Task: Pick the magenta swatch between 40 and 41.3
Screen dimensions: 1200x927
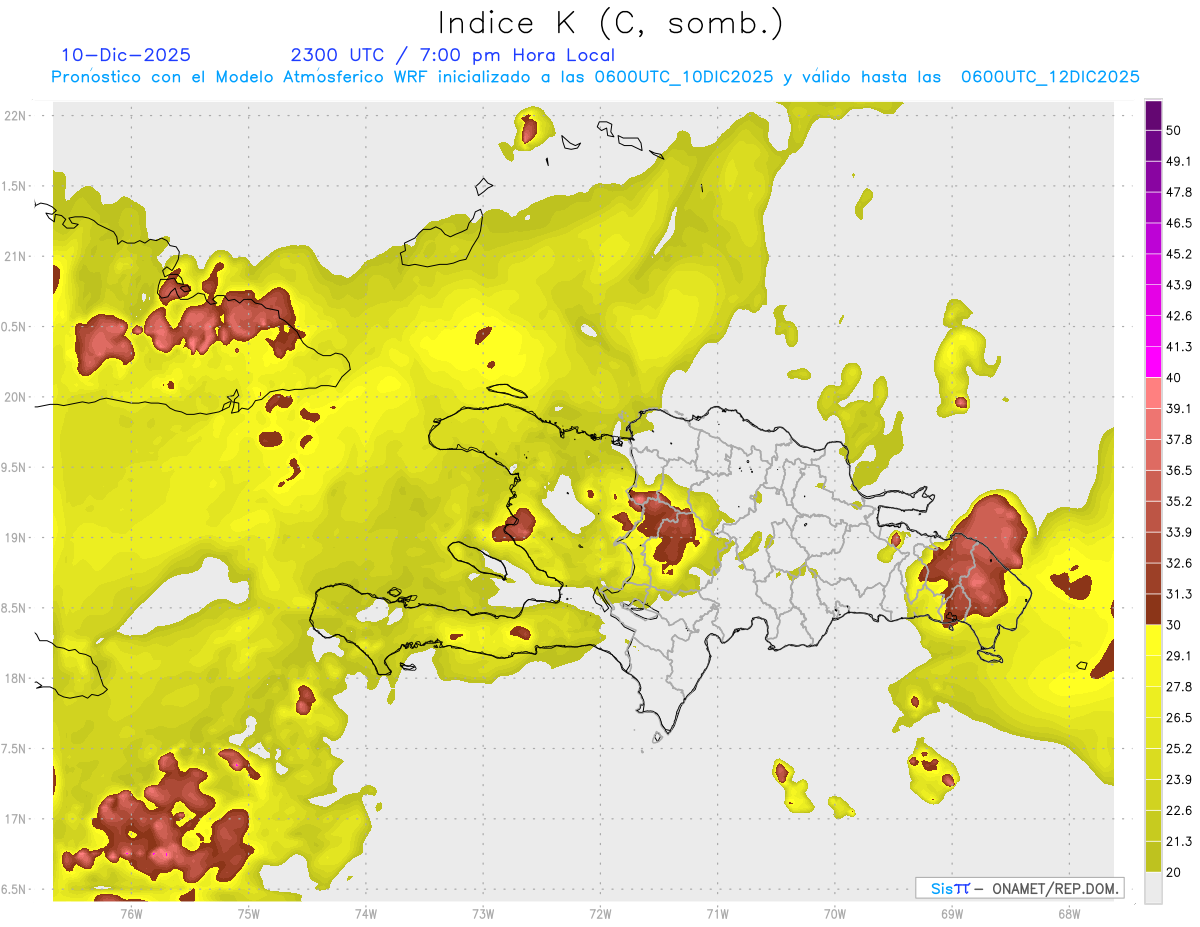Action: (1153, 362)
